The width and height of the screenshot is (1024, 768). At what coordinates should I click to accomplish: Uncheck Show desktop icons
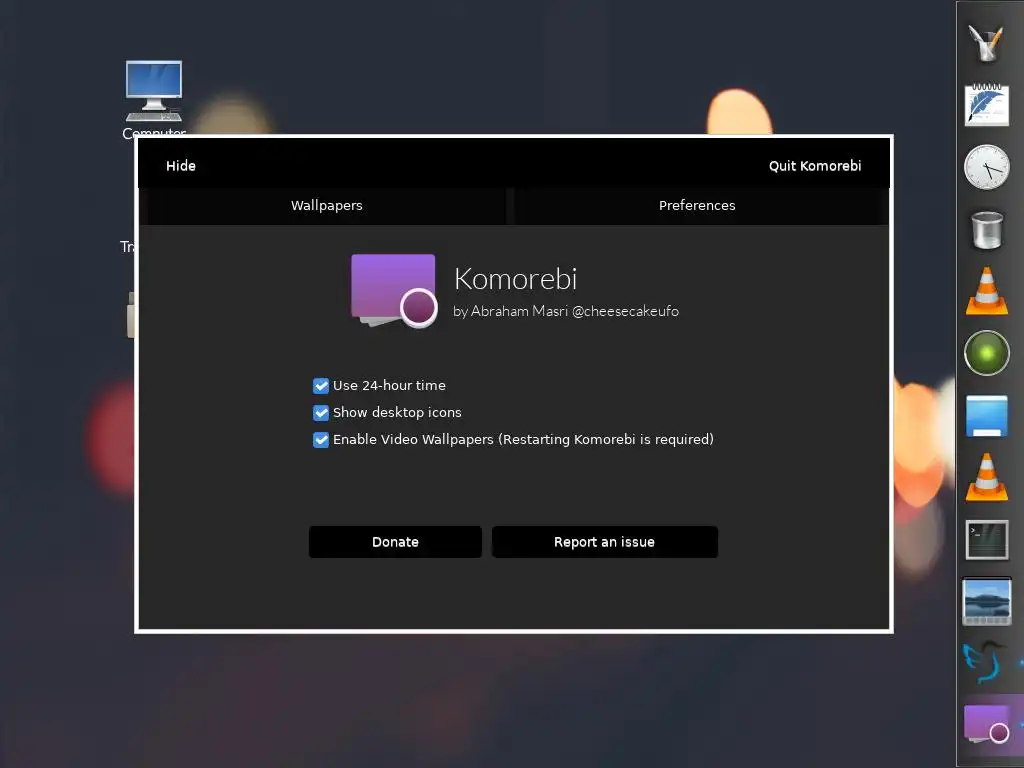[x=321, y=413]
